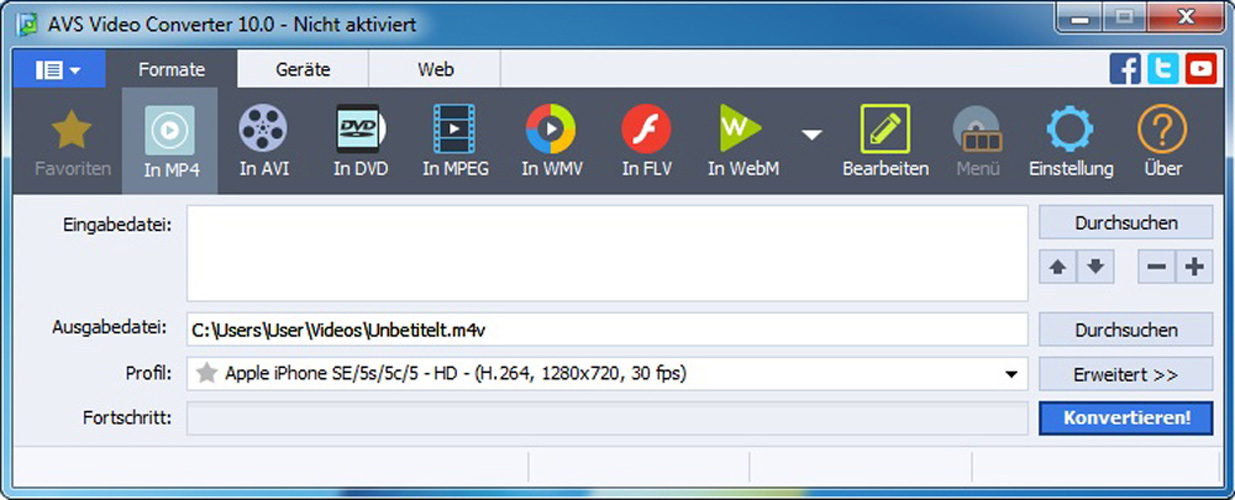Image resolution: width=1235 pixels, height=500 pixels.
Task: Open the Profil dropdown list
Action: 1010,375
